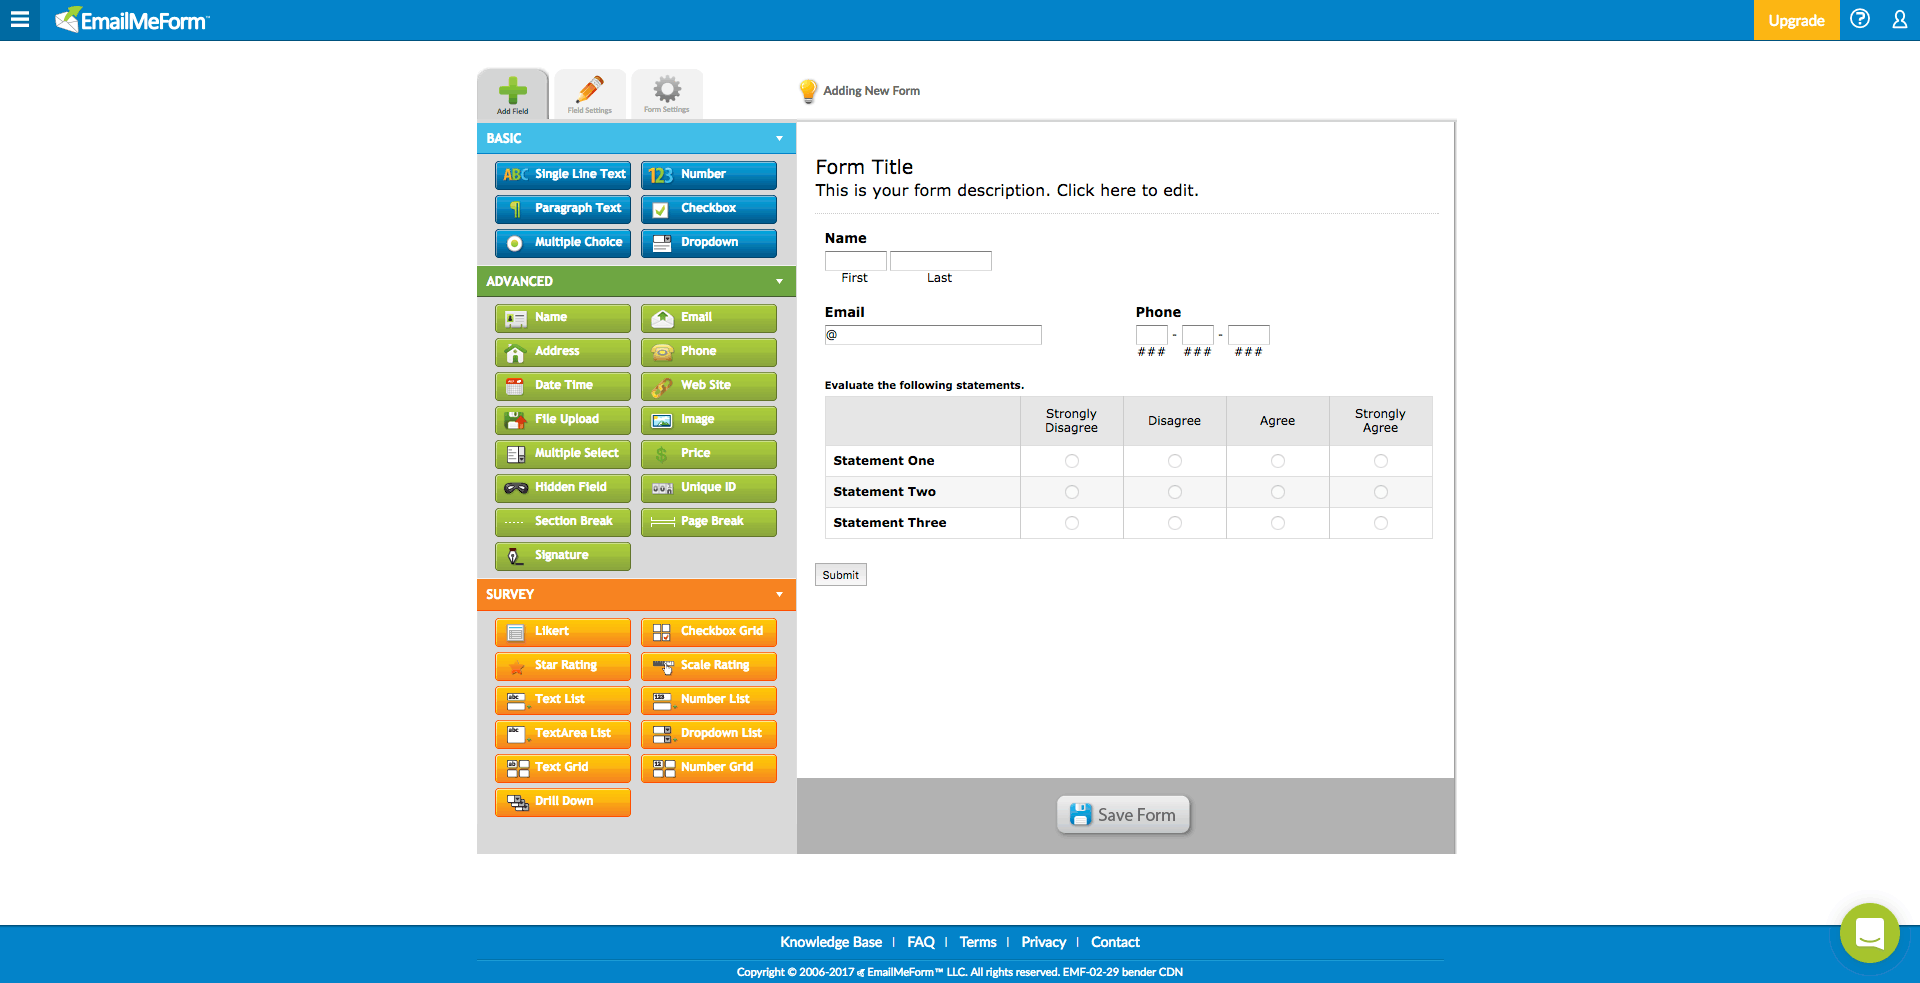Open the Form Settings tab

pyautogui.click(x=666, y=93)
